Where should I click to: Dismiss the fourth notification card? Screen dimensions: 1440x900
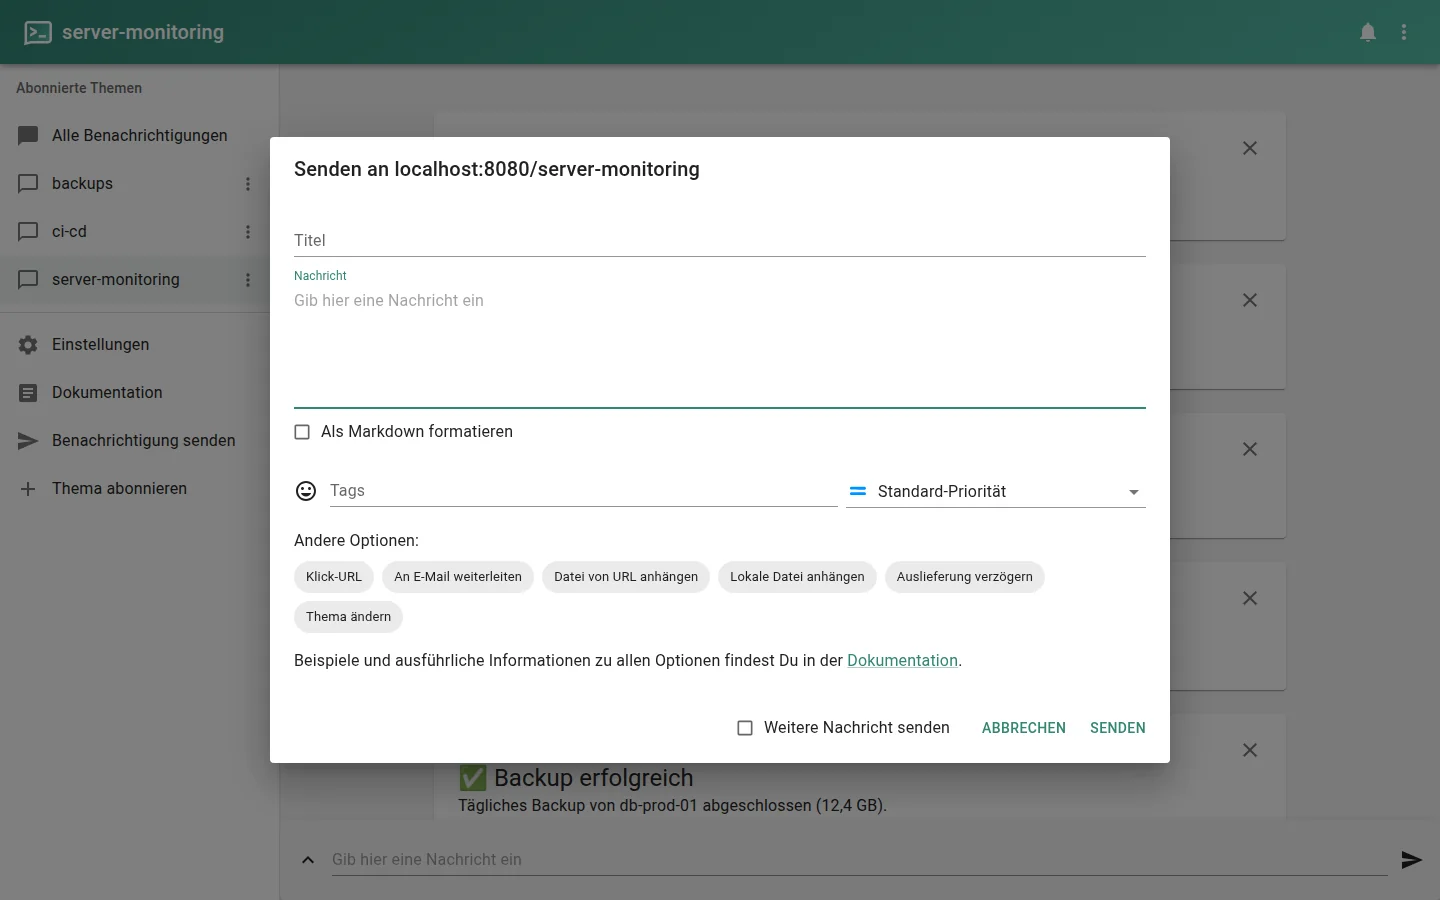[1250, 598]
